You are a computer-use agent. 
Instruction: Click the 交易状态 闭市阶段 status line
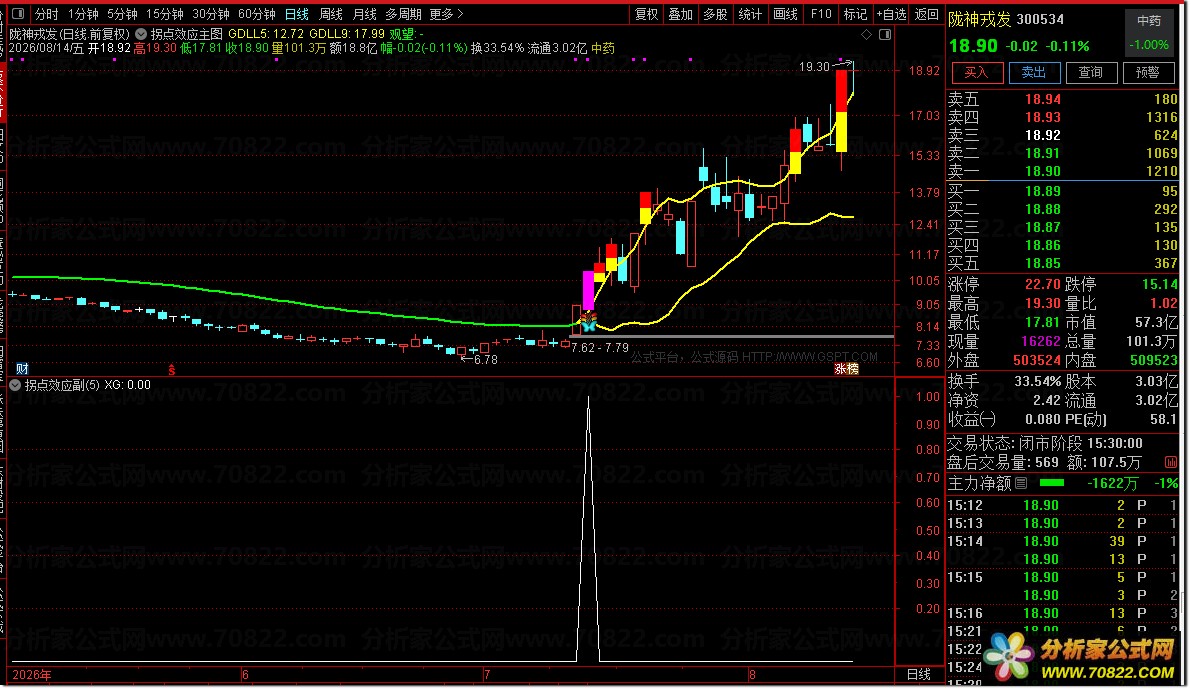tap(1044, 444)
